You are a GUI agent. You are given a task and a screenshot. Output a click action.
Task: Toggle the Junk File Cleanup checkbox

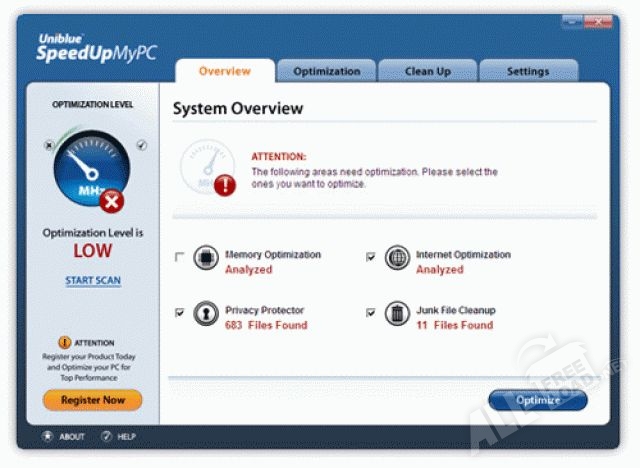(371, 313)
